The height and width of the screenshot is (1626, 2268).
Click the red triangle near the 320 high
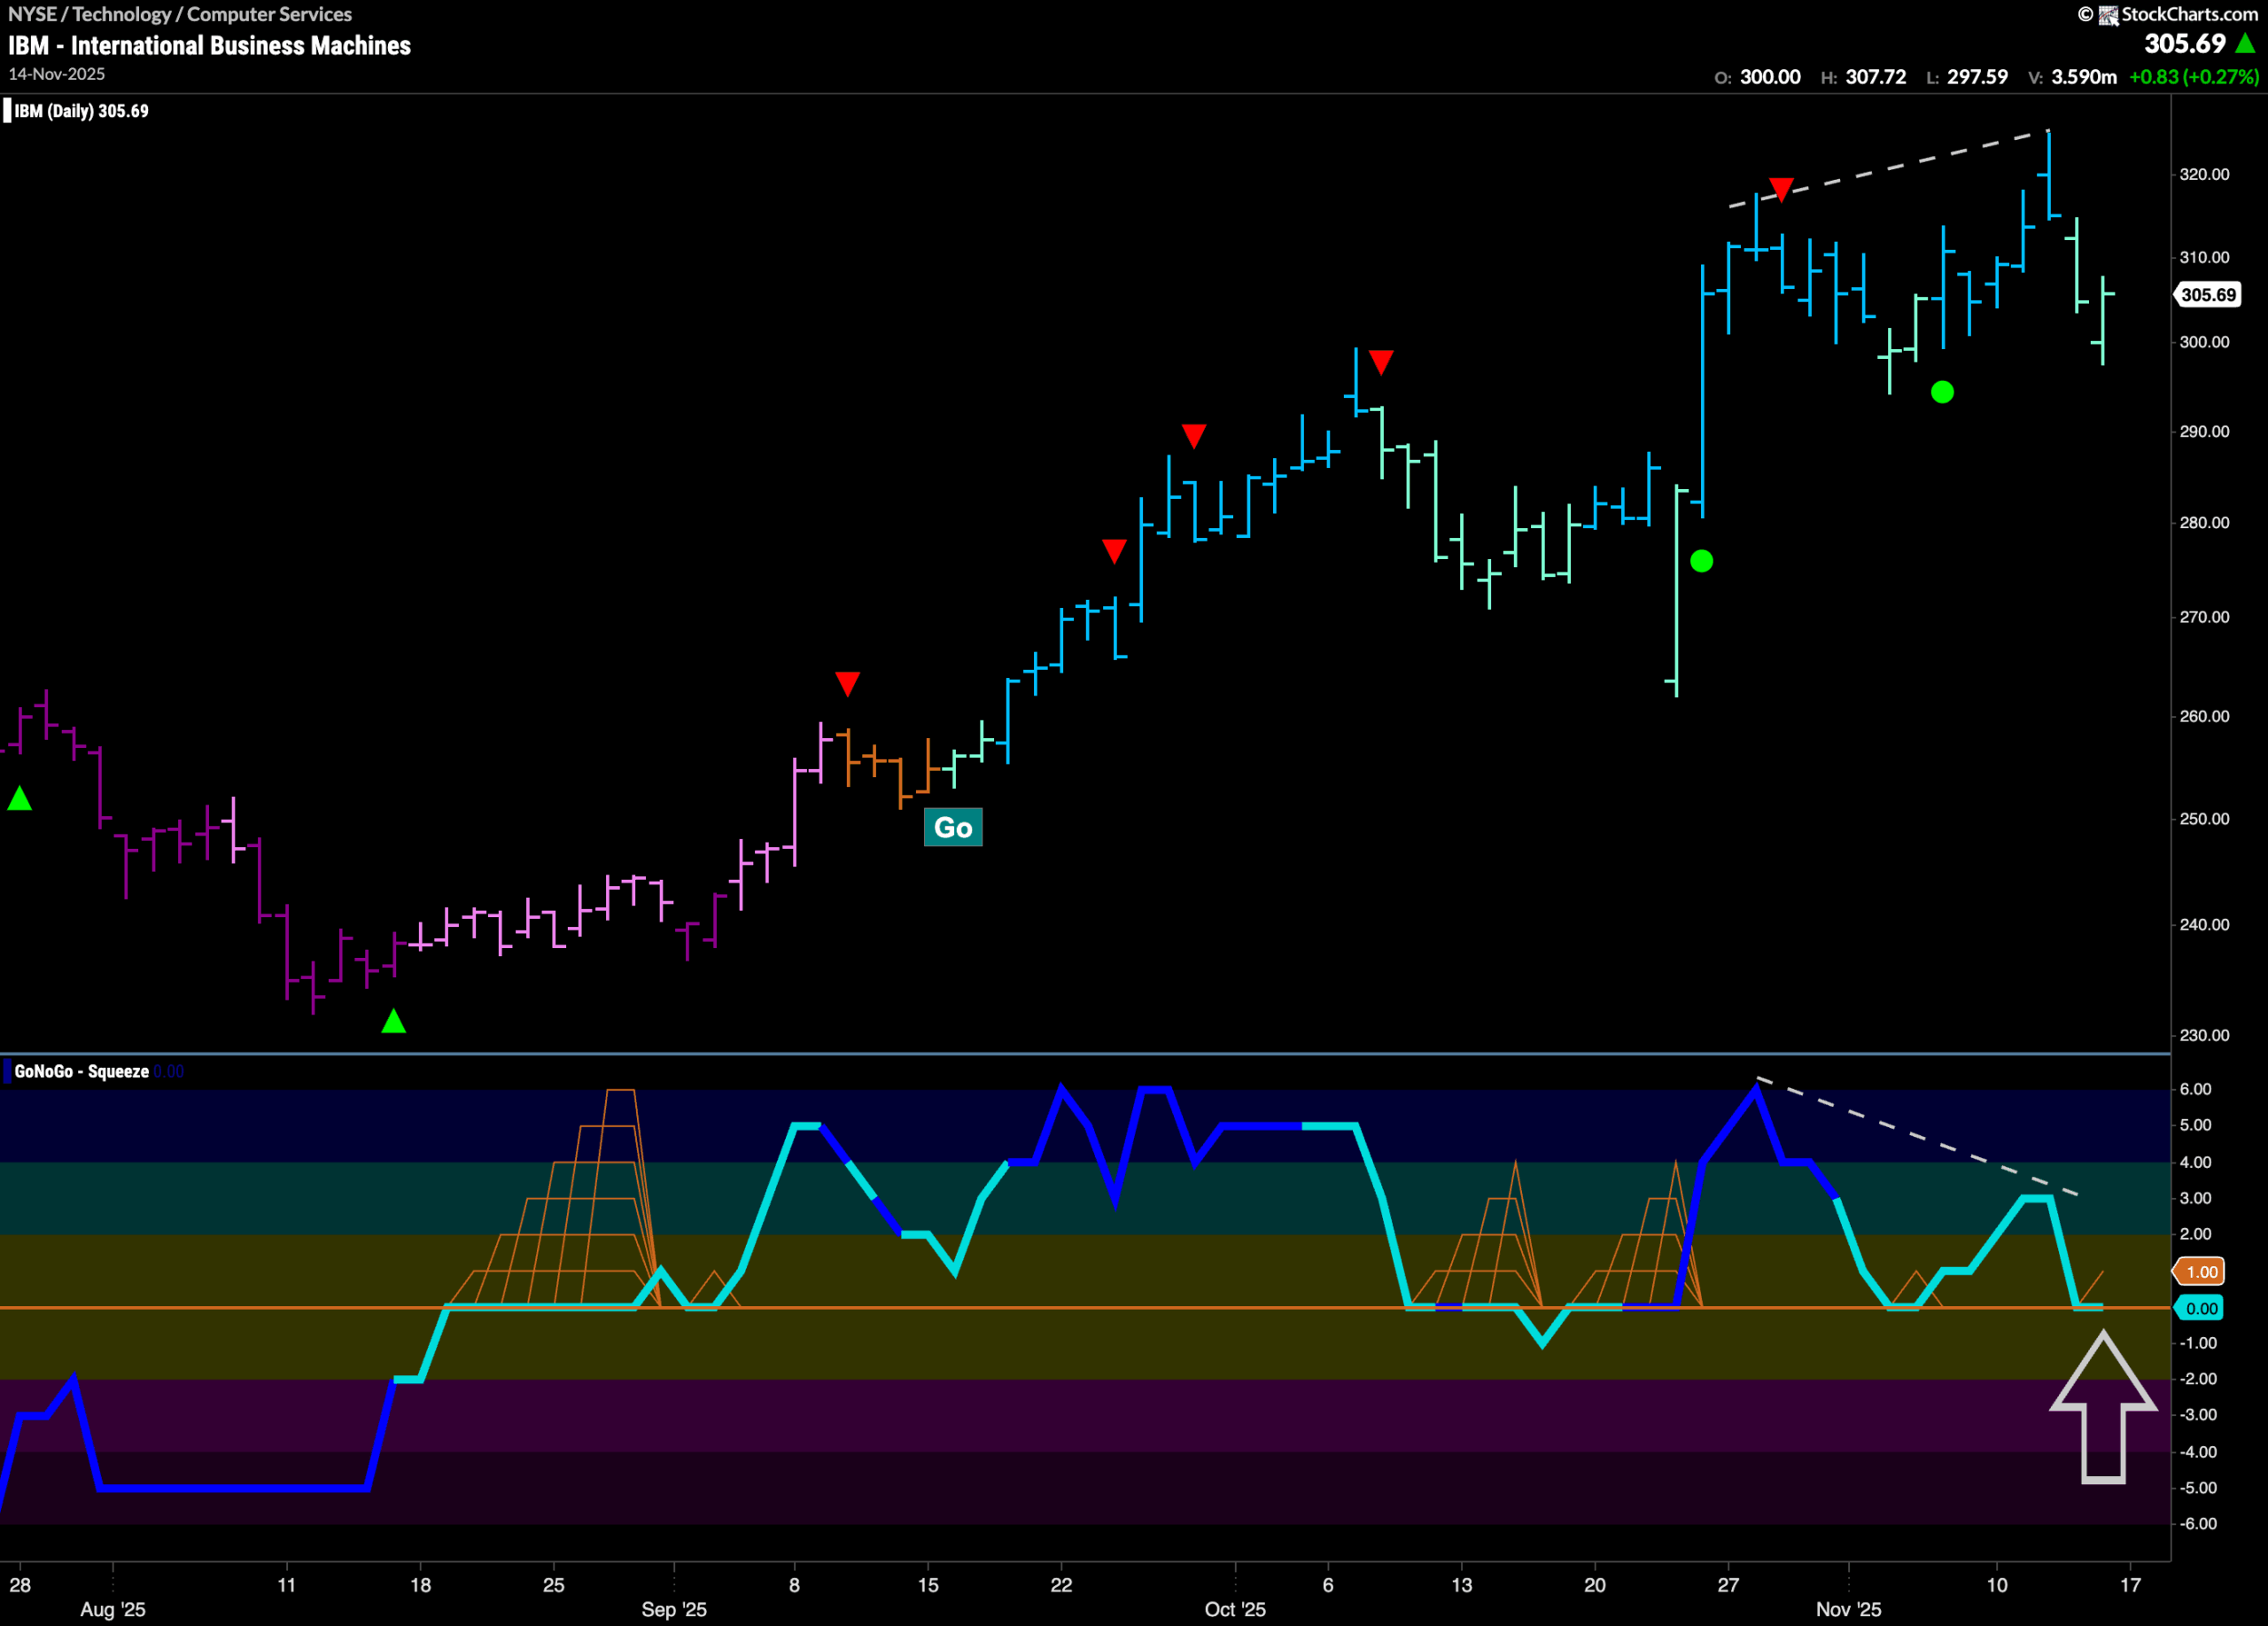1781,189
